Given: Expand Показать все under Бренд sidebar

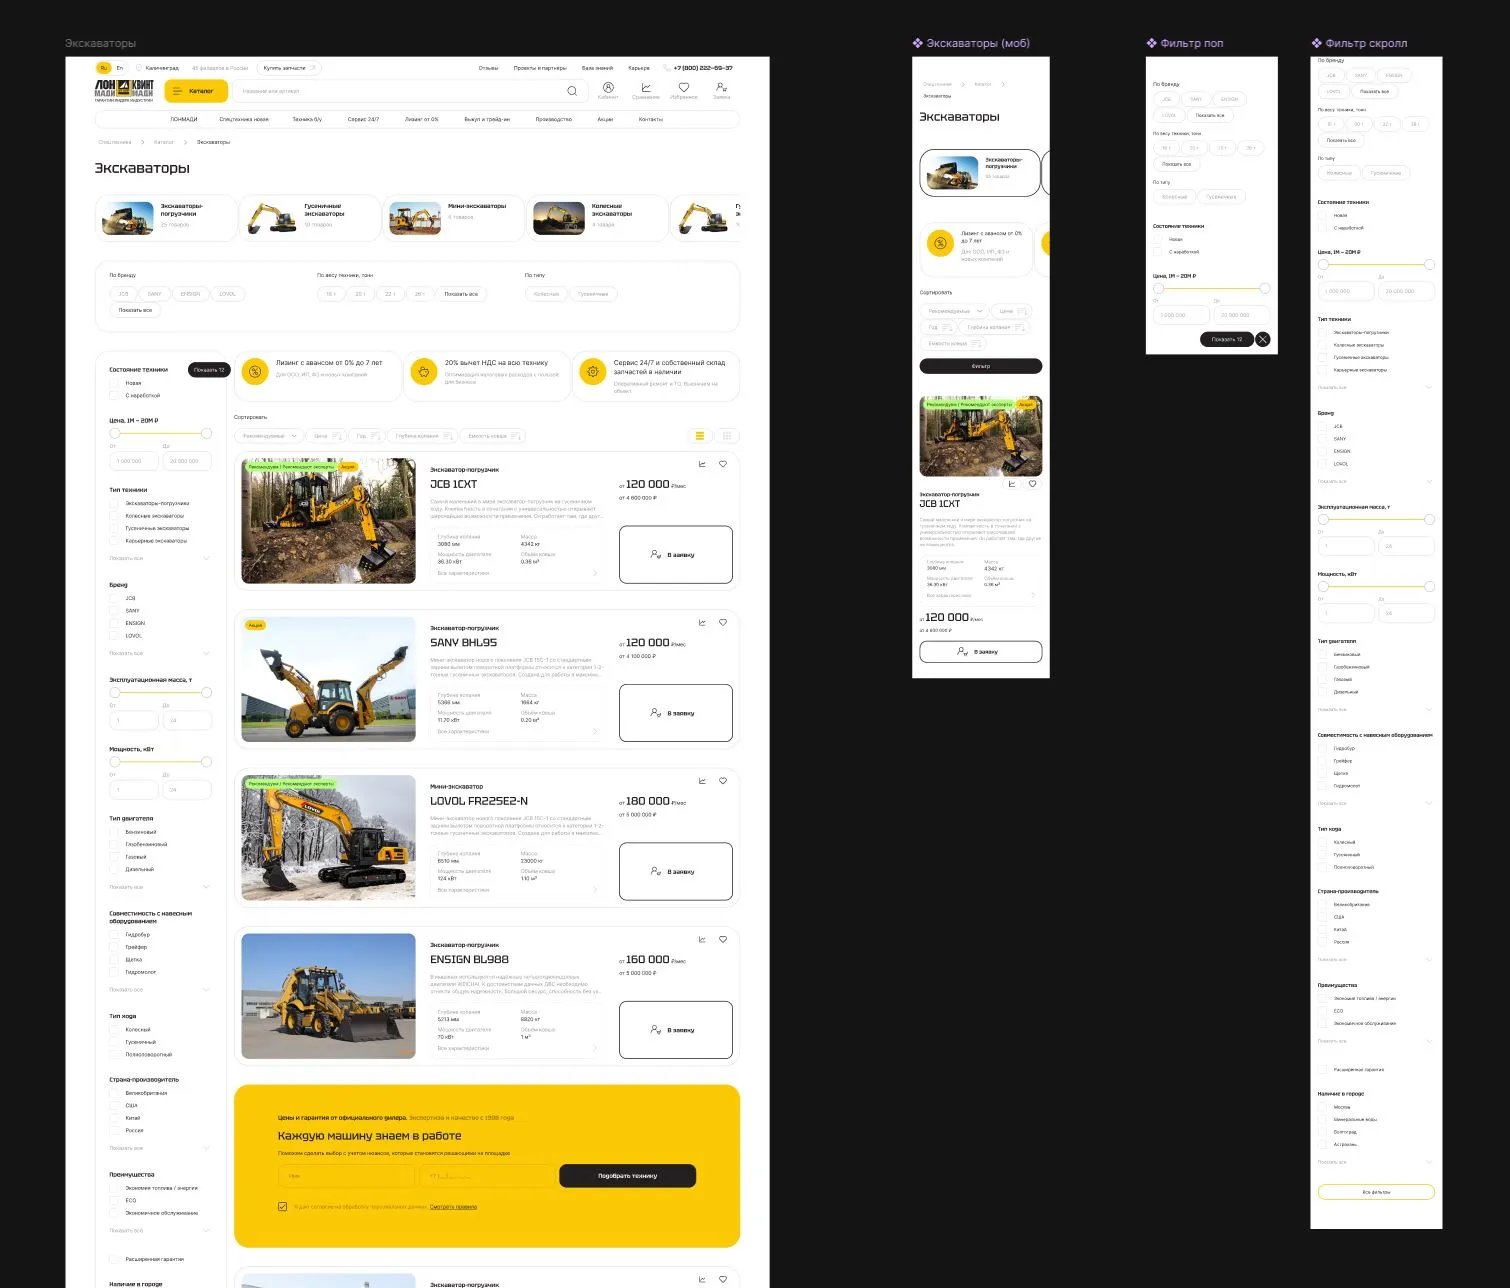Looking at the screenshot, I should (160, 653).
